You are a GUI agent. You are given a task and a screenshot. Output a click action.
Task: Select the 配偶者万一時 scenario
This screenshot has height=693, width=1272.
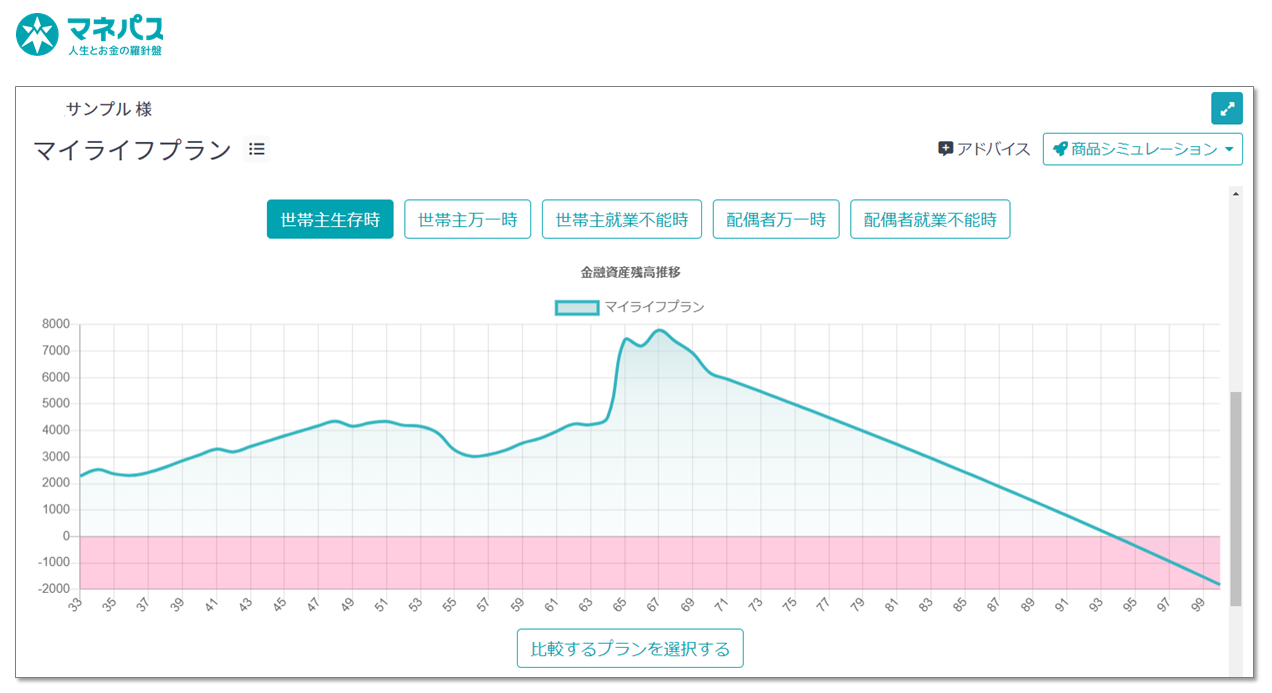pos(776,220)
